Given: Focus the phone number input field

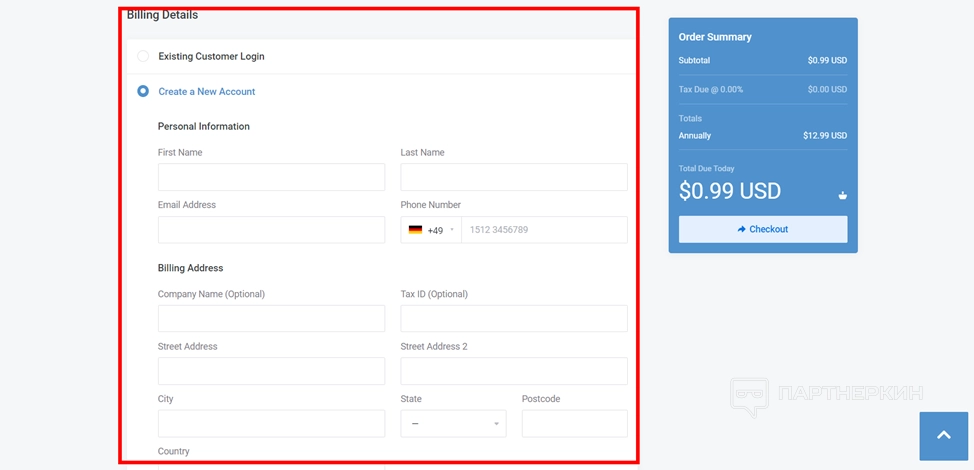Looking at the screenshot, I should [x=544, y=230].
